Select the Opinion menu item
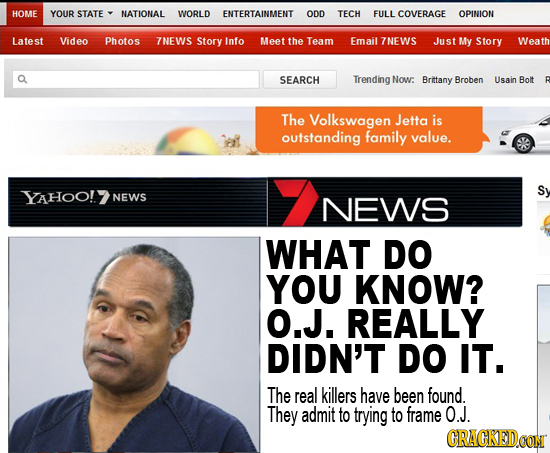550x453 pixels. 476,14
